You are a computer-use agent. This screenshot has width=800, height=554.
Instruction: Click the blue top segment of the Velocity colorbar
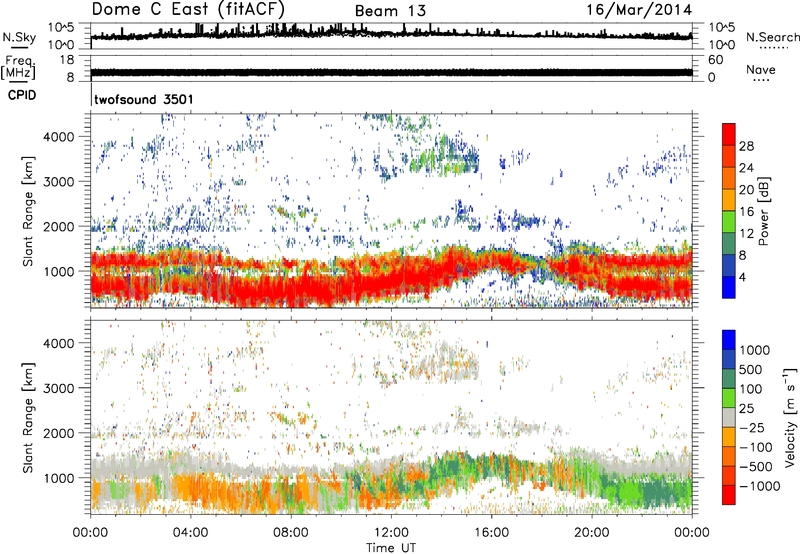[x=729, y=340]
